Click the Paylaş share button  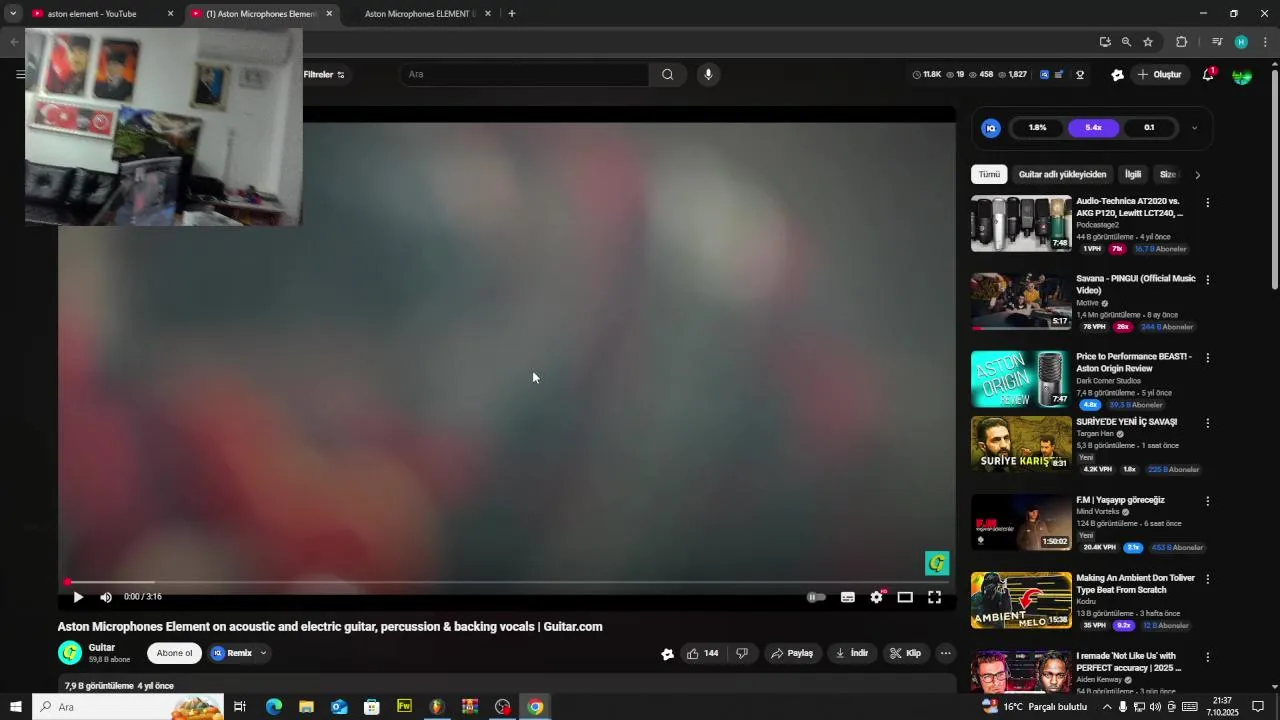point(792,653)
